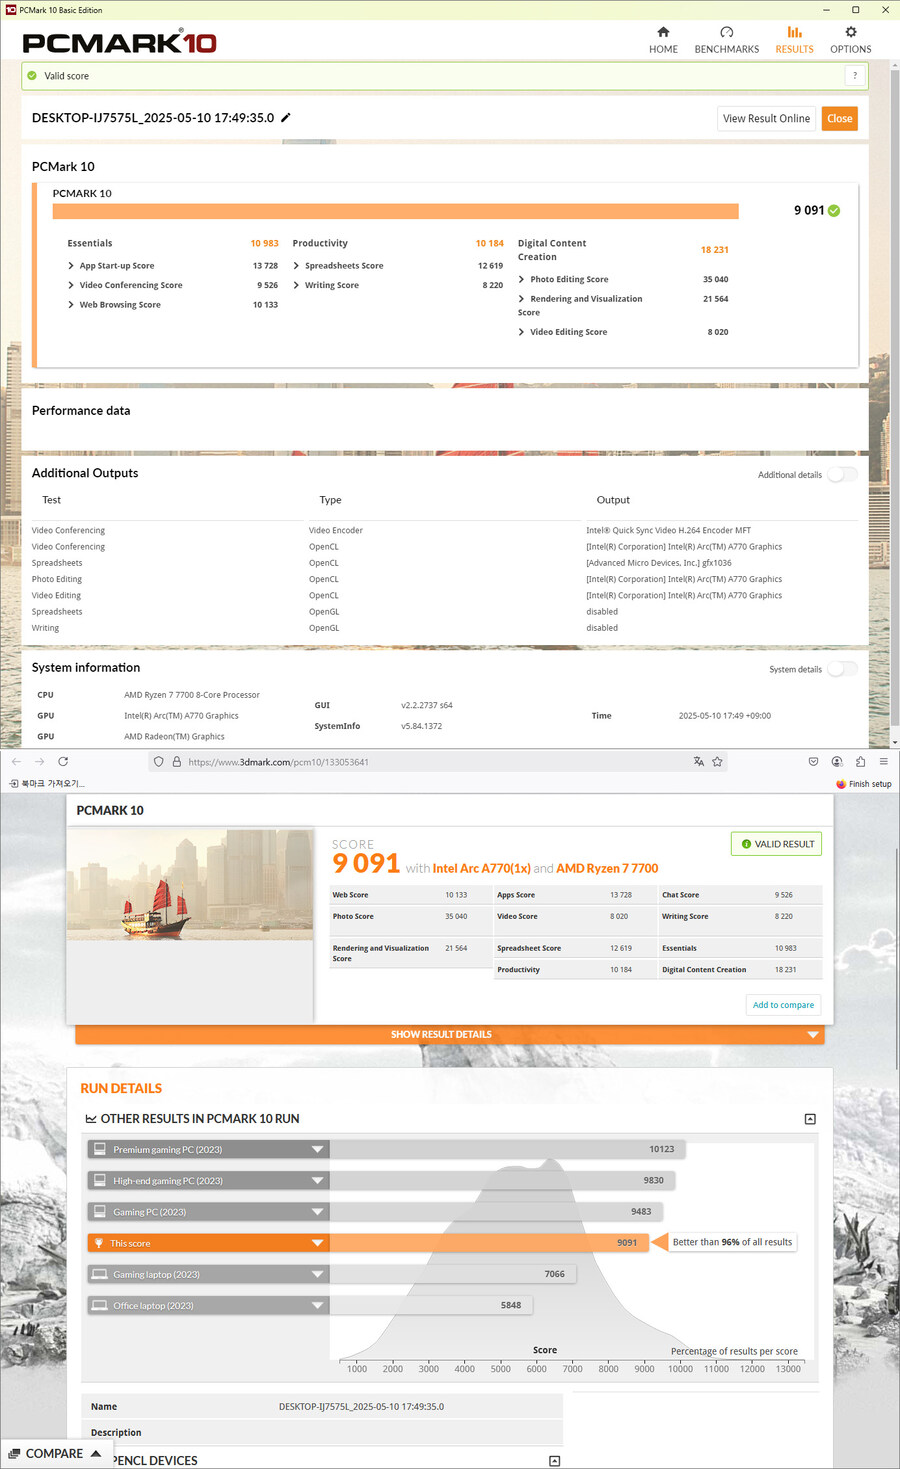Screen dimensions: 900x1469
Task: Enable the Additional details toggle
Action: click(842, 475)
